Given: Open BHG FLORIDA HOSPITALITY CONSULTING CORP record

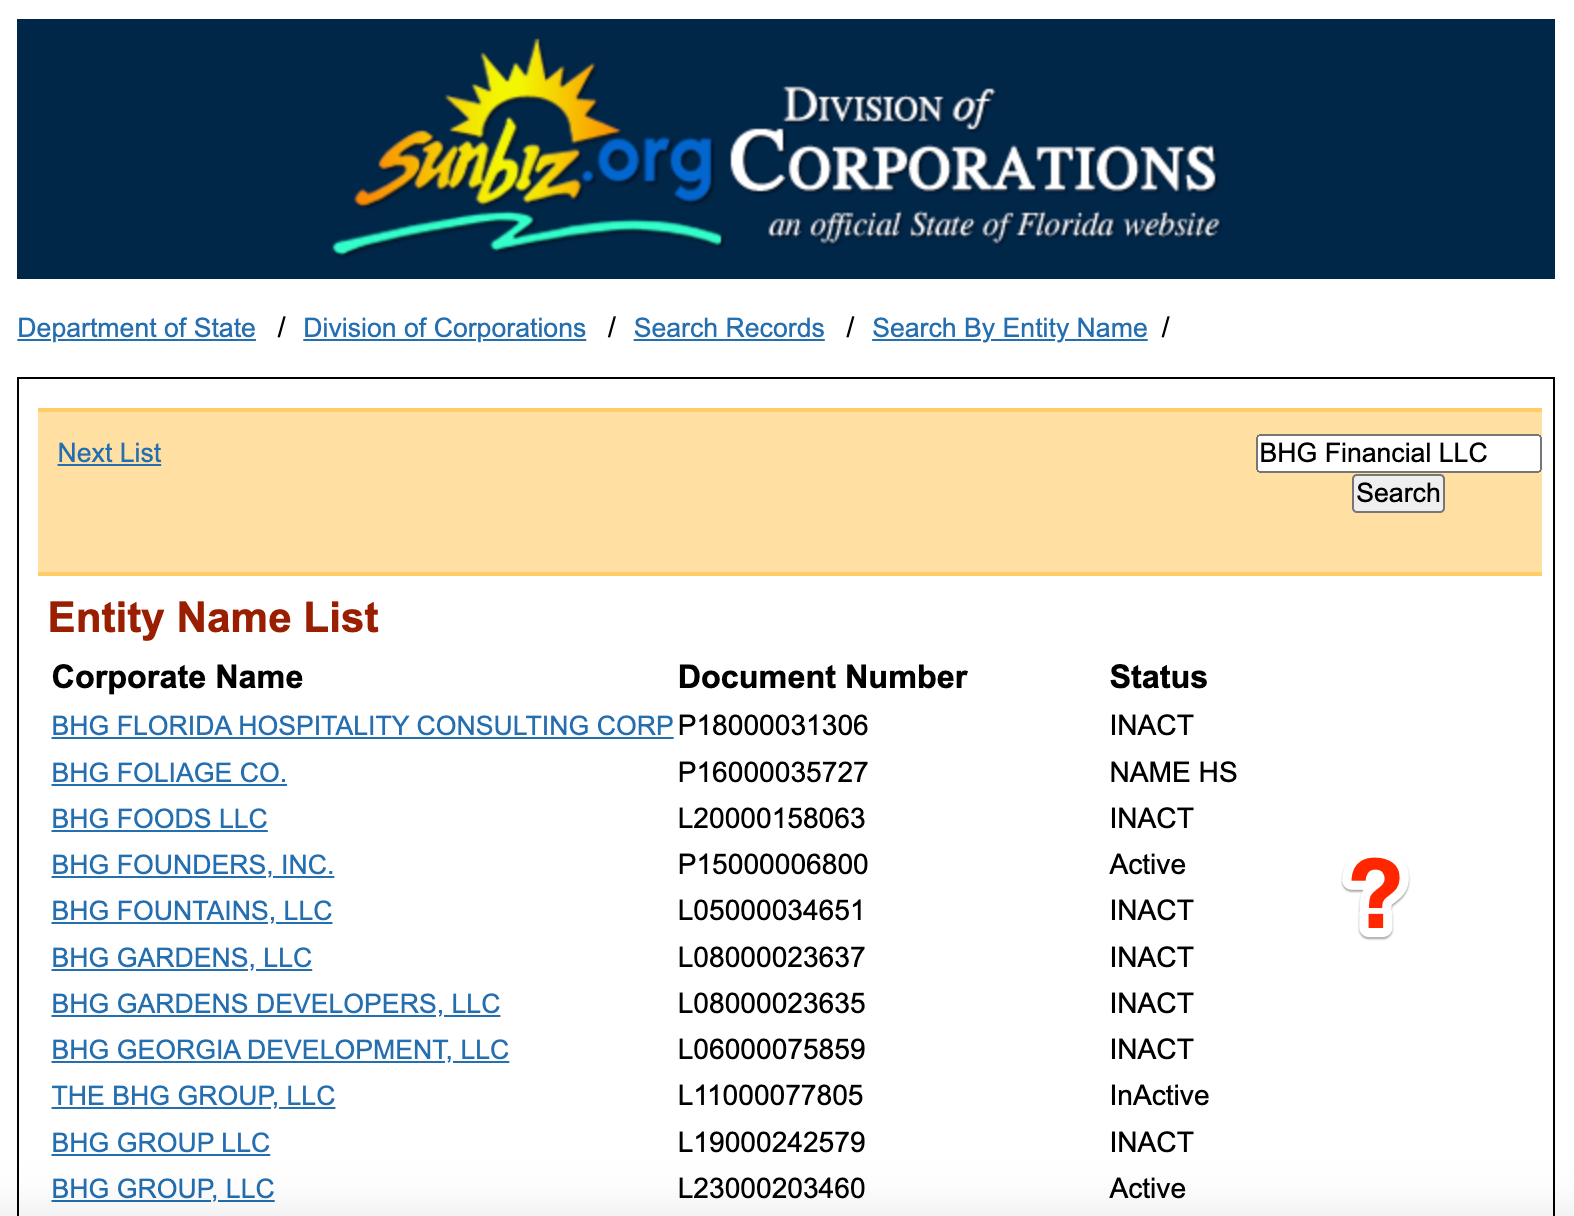Looking at the screenshot, I should tap(362, 725).
